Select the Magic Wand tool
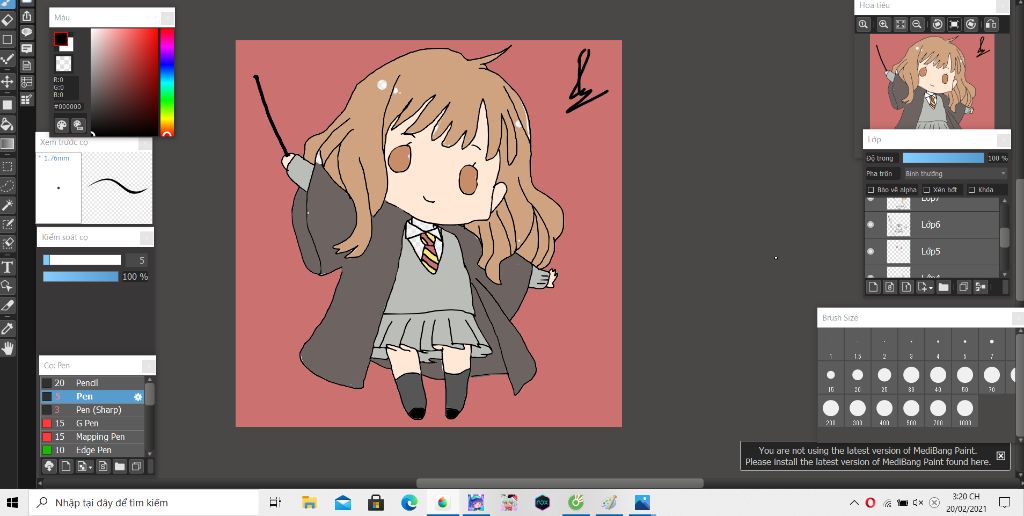 (x=7, y=206)
